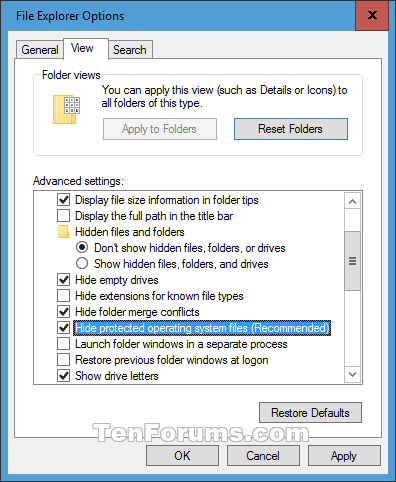Screen dimensions: 396x482
Task: Click the Cancel button
Action: click(263, 455)
